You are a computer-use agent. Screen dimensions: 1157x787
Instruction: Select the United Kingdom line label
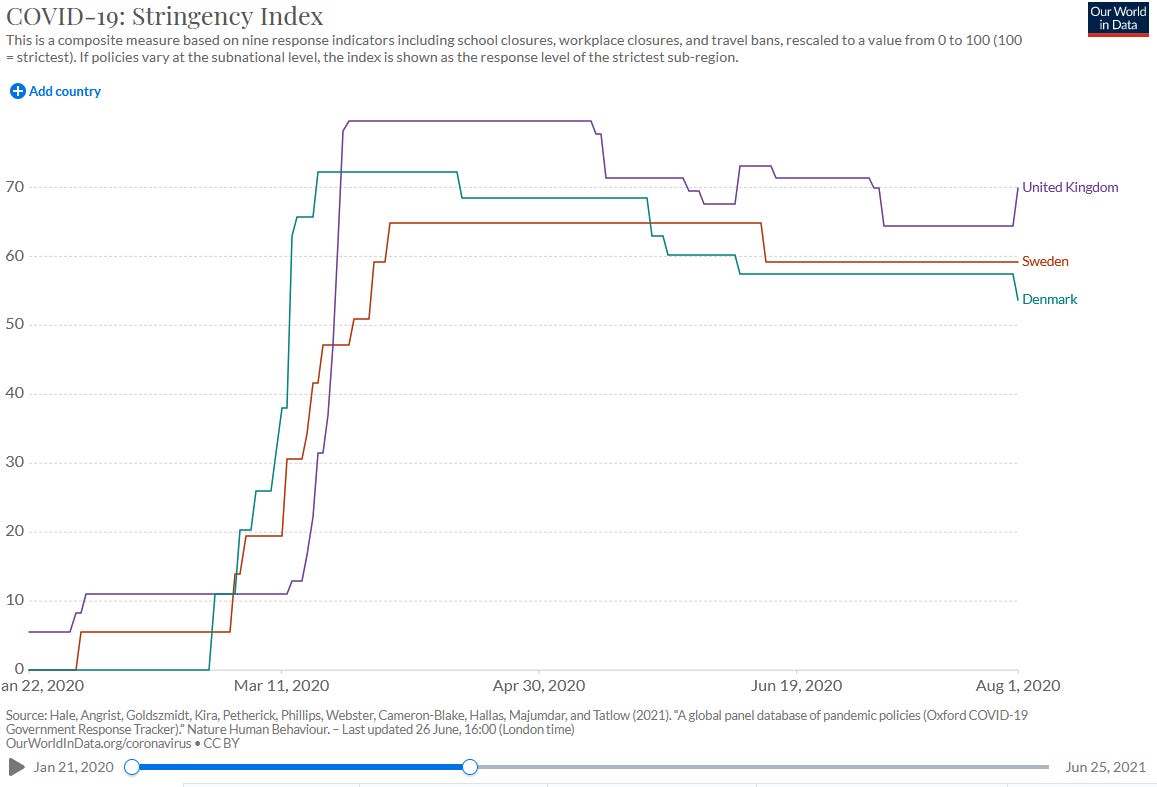click(x=1070, y=187)
